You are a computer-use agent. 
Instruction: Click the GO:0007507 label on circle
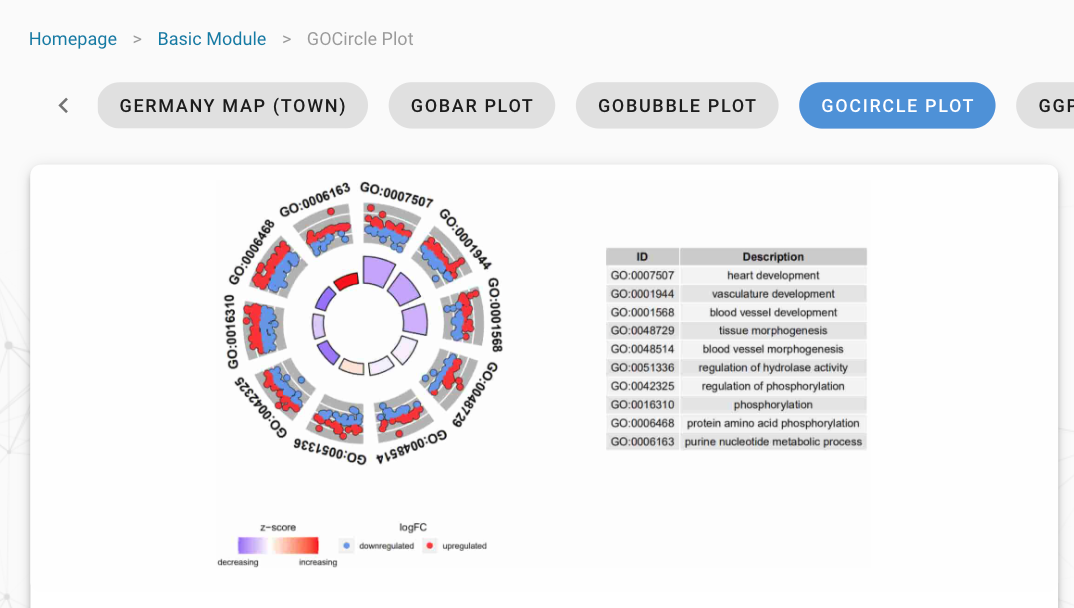click(397, 194)
